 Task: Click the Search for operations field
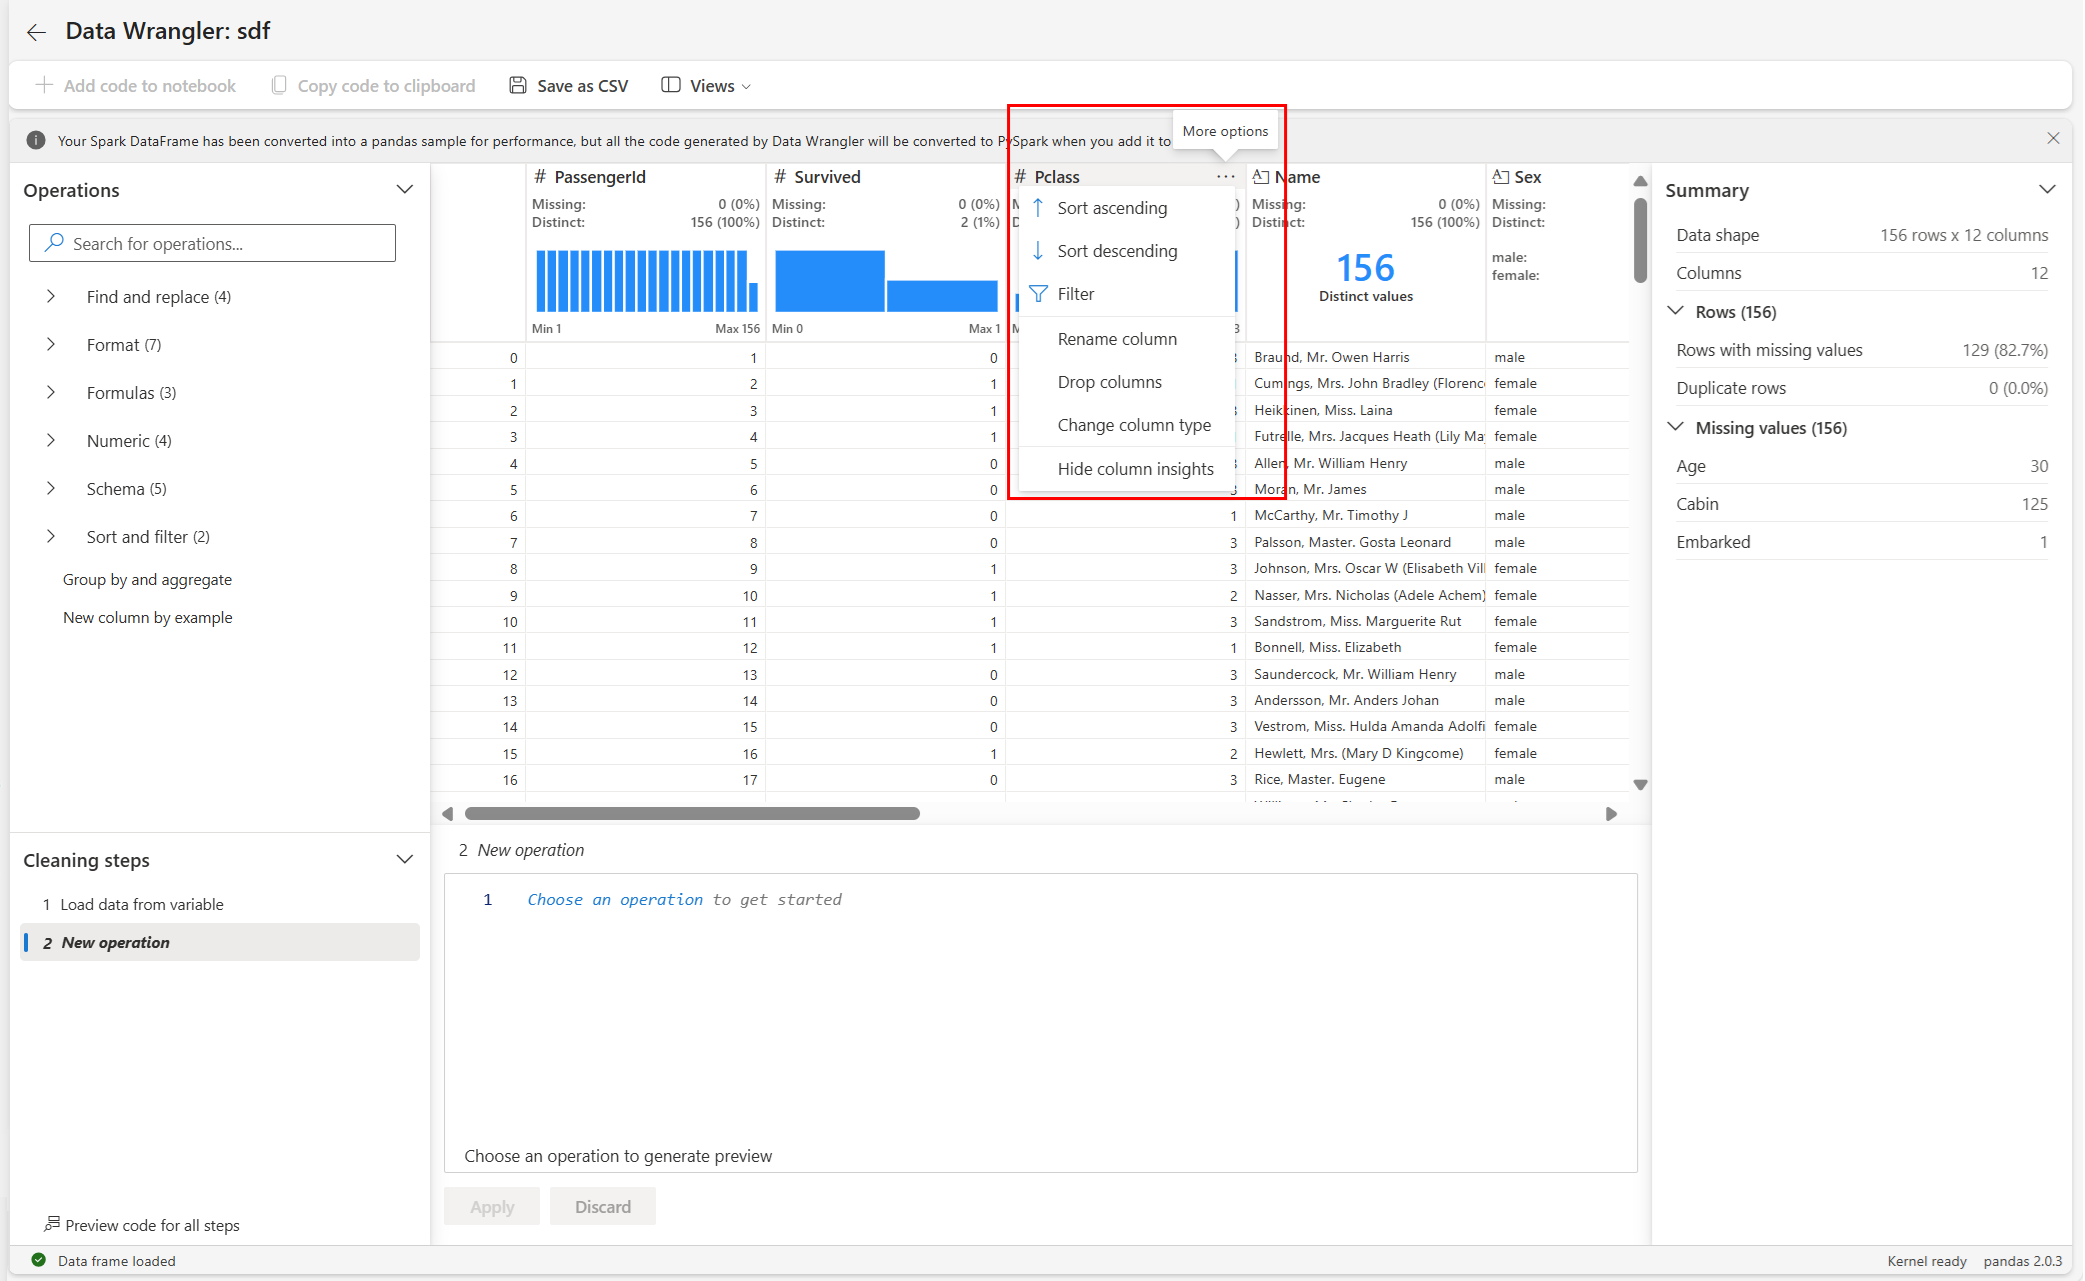click(212, 244)
